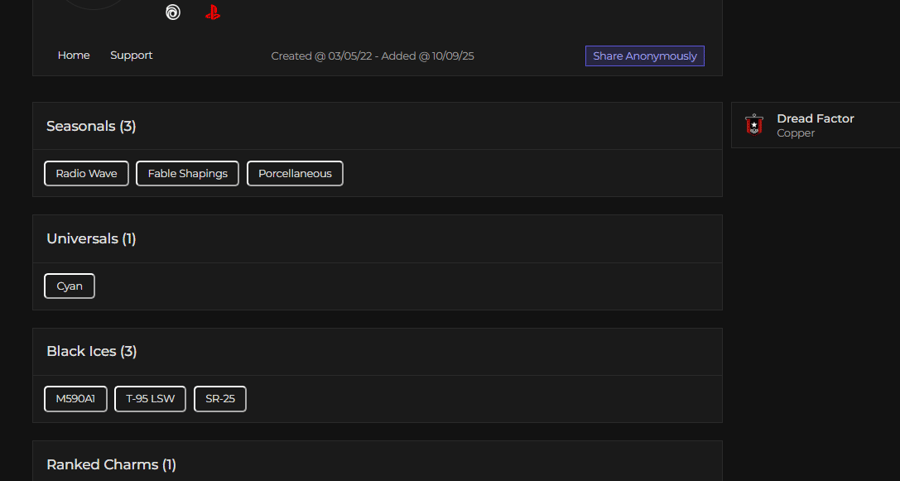900x481 pixels.
Task: Click the Ranked Charms (1) section header
Action: (x=111, y=464)
